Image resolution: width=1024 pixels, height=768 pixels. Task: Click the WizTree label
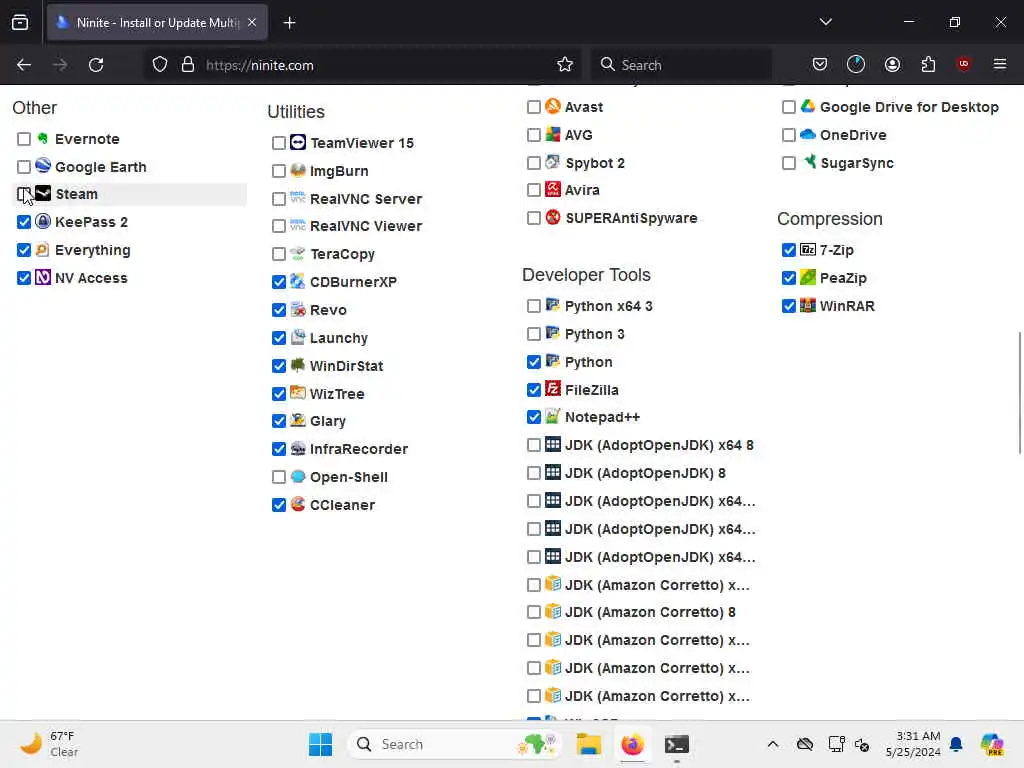tap(337, 394)
